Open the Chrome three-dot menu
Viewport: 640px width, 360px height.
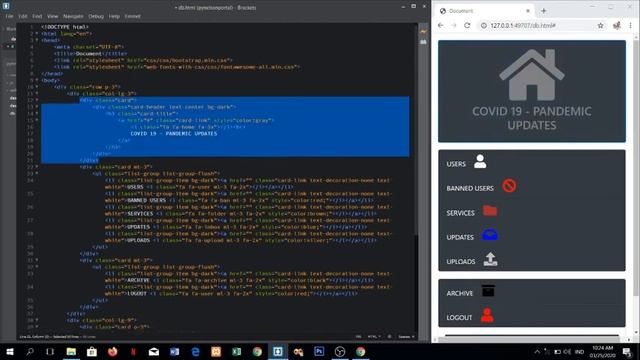tap(630, 25)
